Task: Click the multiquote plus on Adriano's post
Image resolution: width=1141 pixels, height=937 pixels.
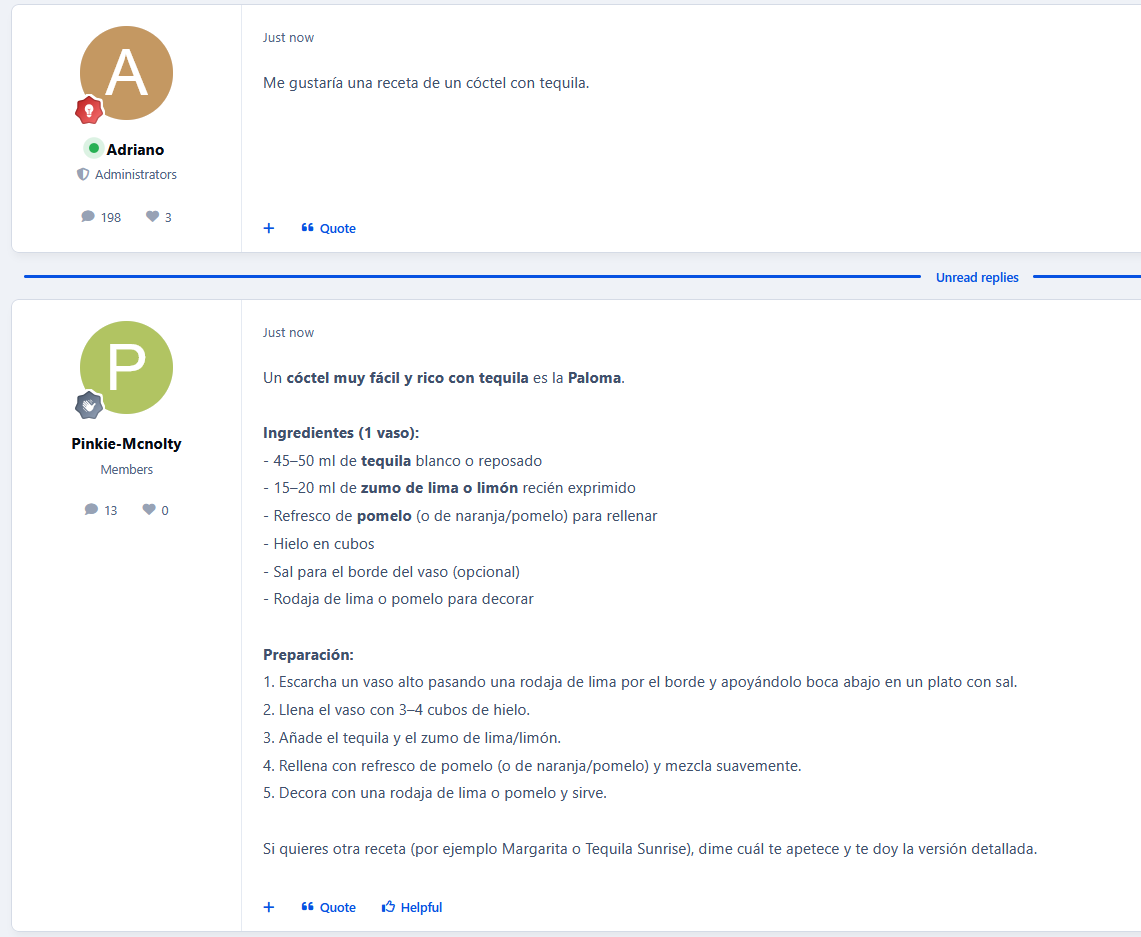Action: click(x=269, y=229)
